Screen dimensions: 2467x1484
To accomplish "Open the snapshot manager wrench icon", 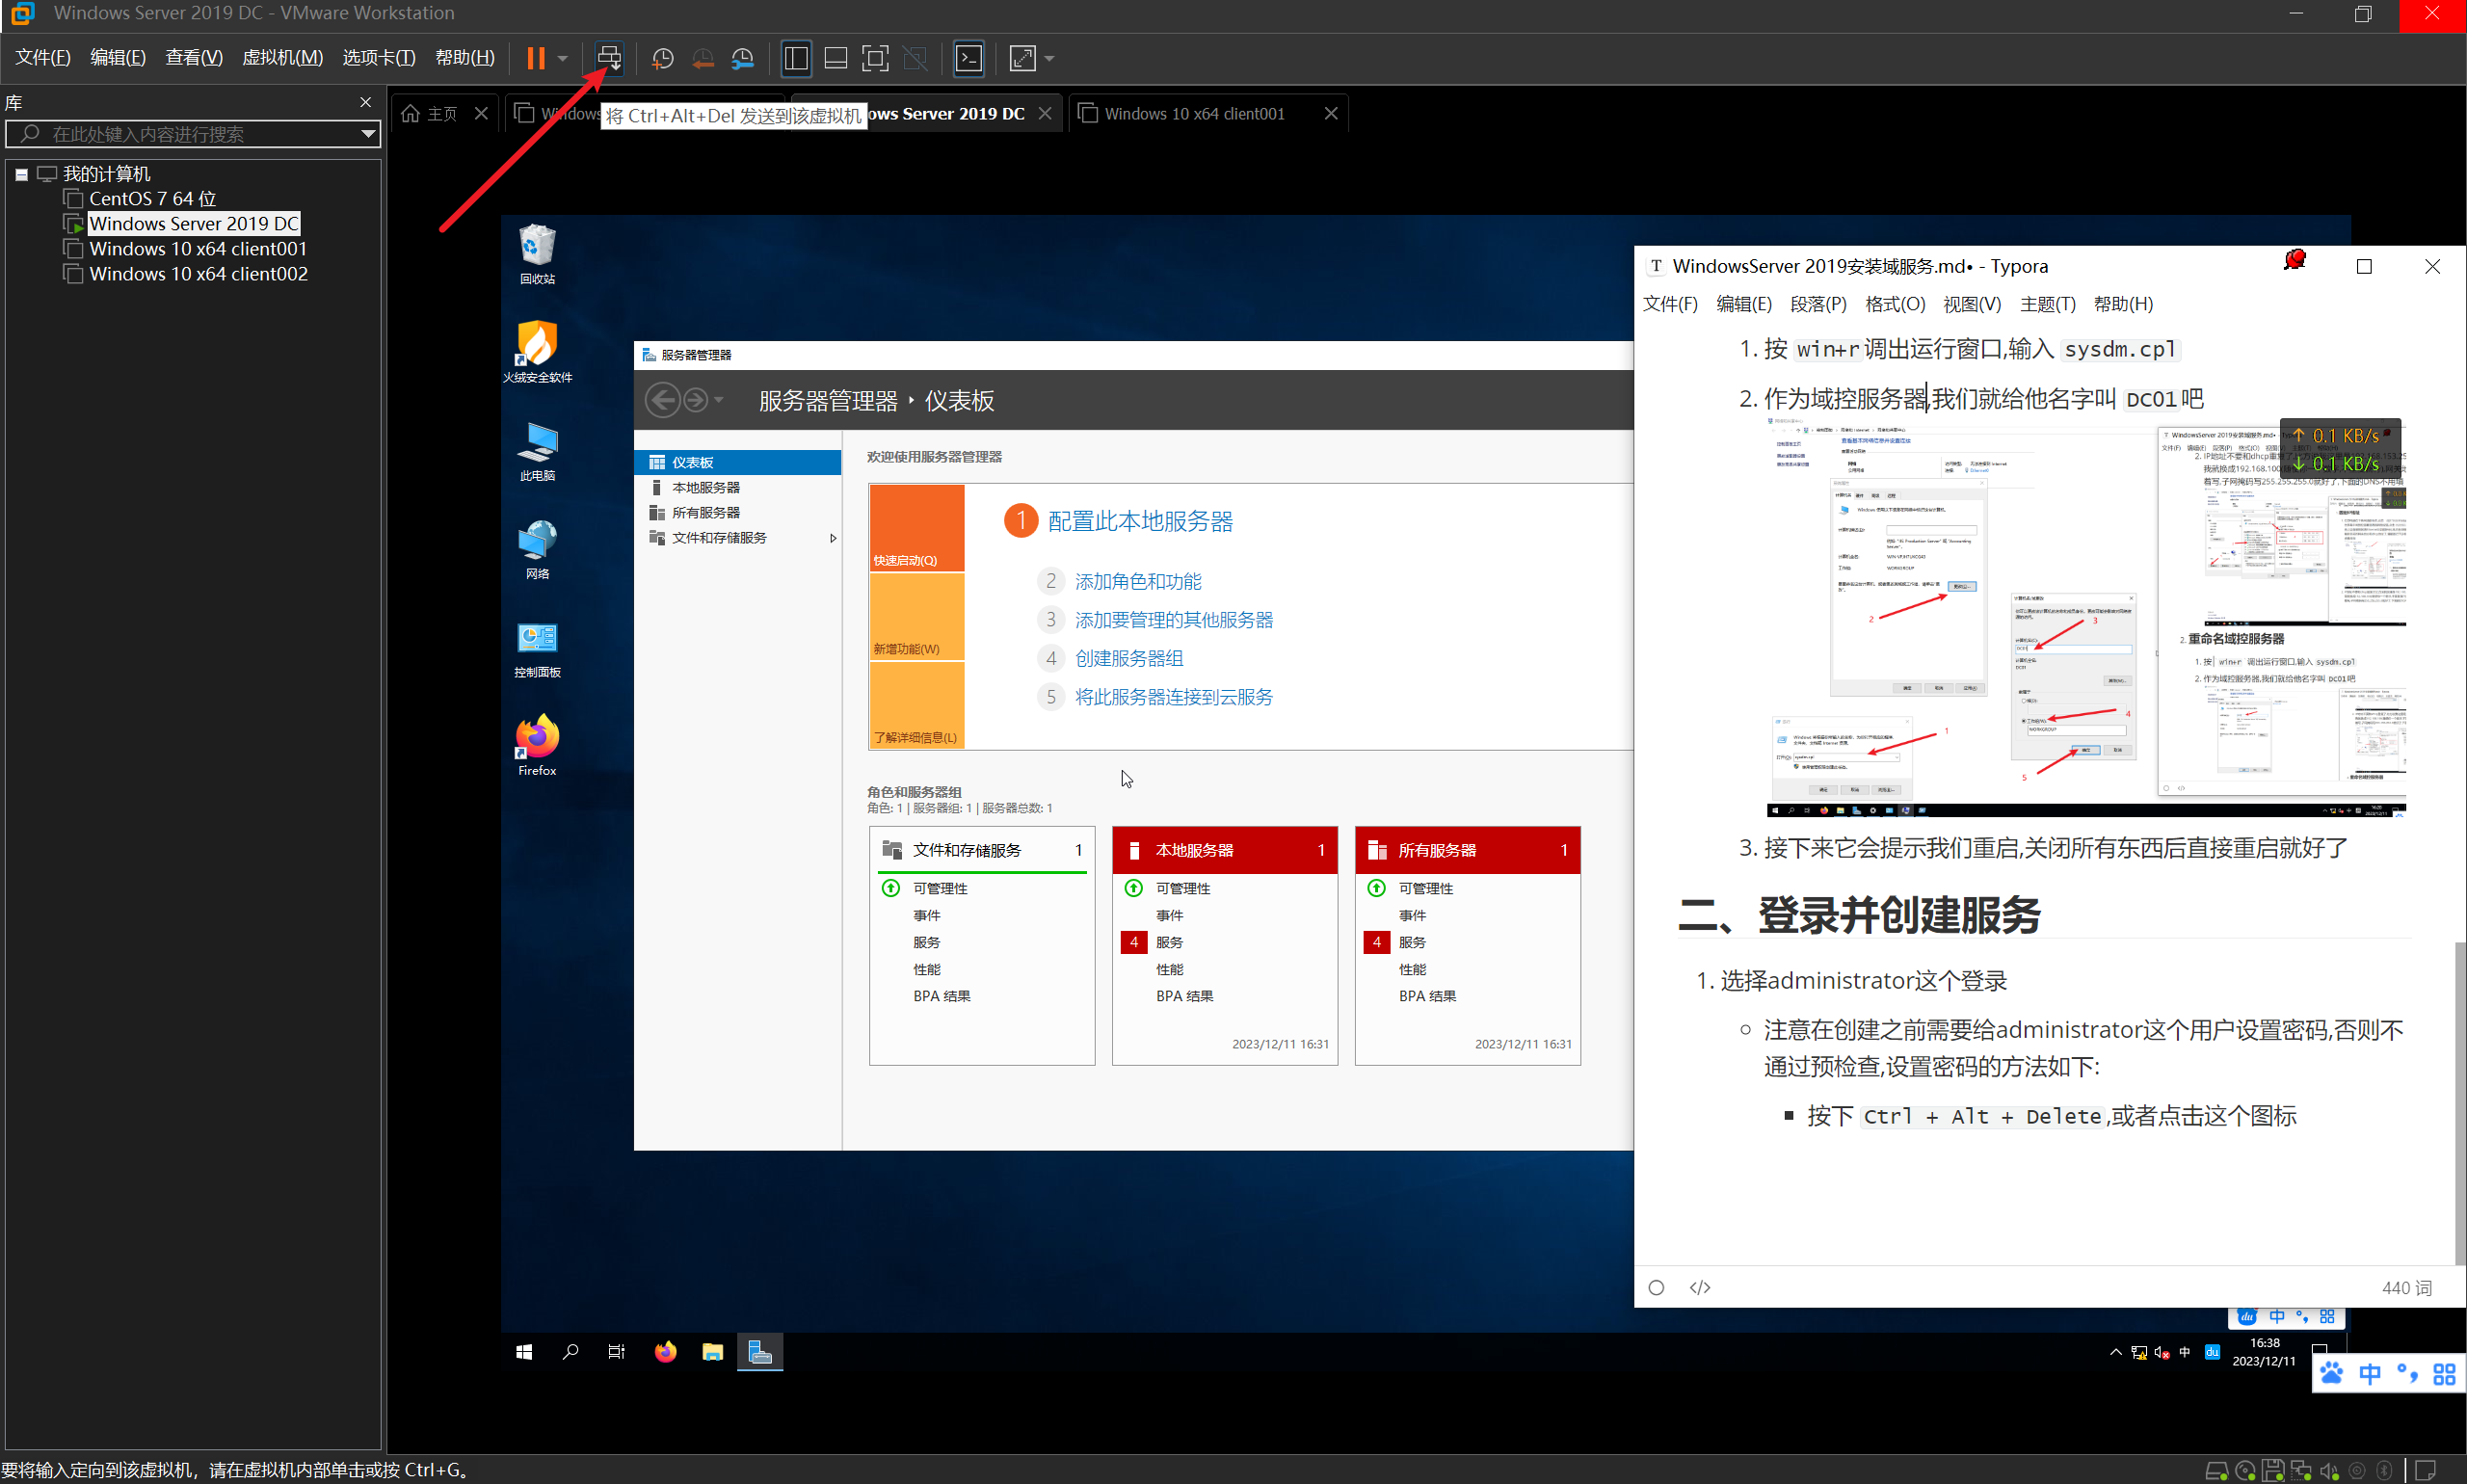I will pyautogui.click(x=743, y=58).
